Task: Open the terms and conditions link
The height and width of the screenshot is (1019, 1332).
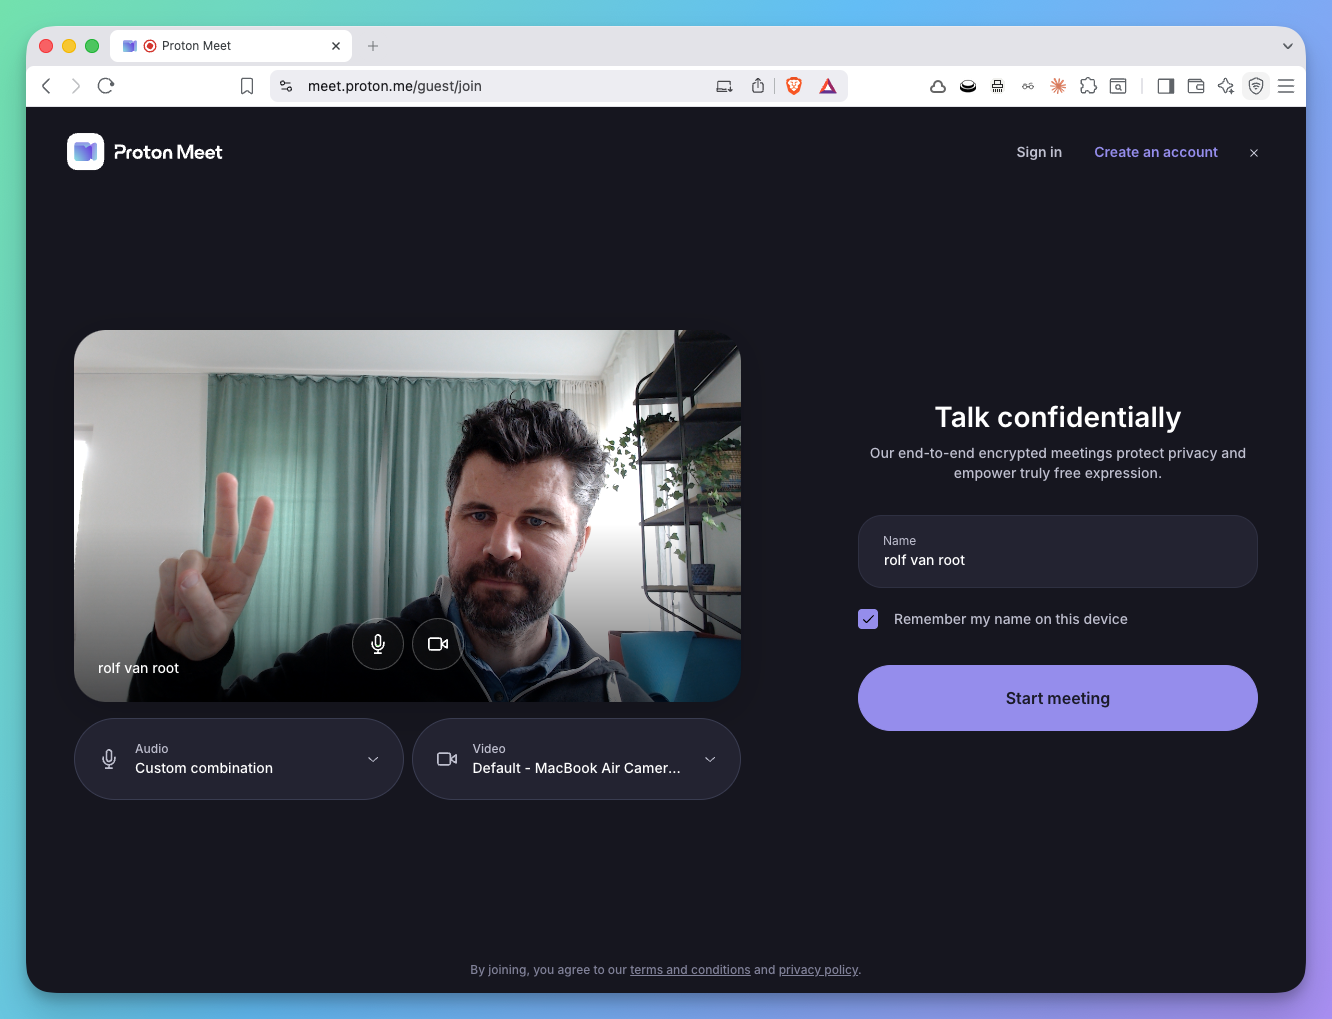Action: [690, 970]
